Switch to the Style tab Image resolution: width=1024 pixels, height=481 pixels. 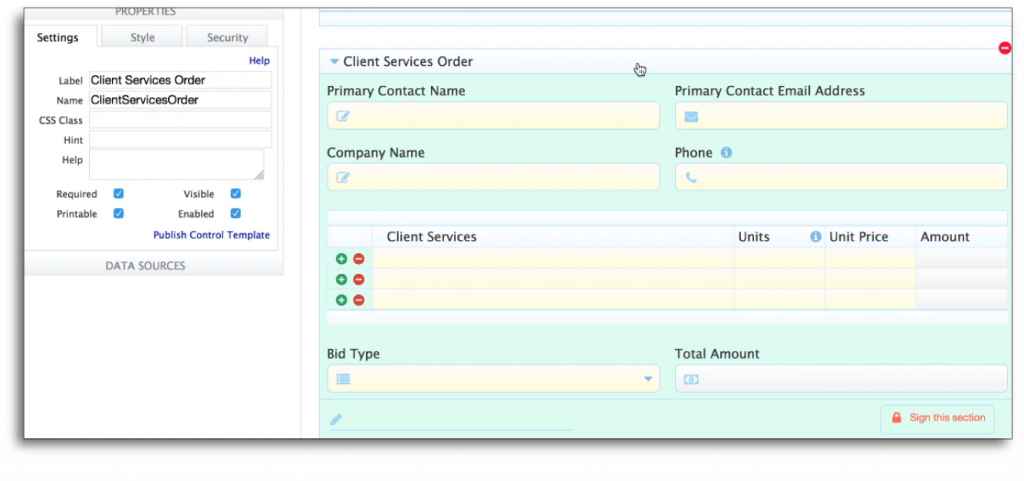pos(142,37)
